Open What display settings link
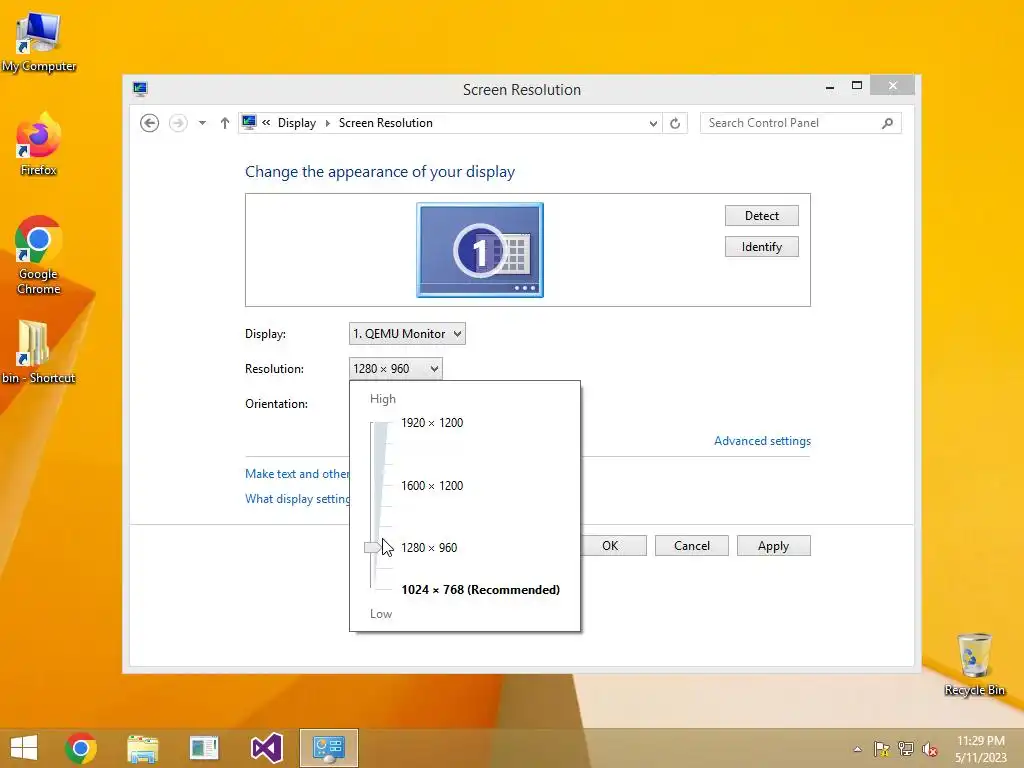Image resolution: width=1024 pixels, height=768 pixels. 297,499
